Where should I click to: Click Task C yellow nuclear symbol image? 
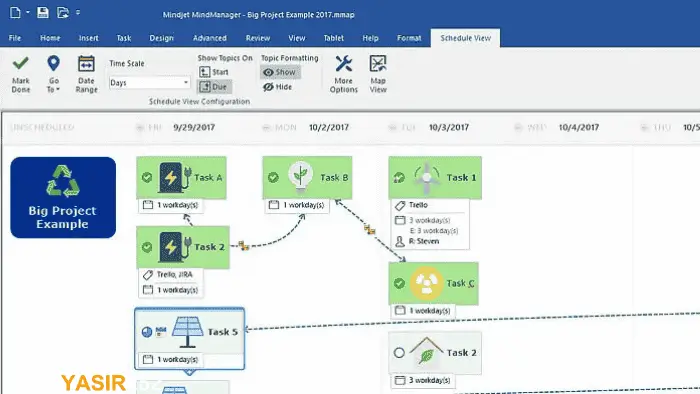pos(426,283)
